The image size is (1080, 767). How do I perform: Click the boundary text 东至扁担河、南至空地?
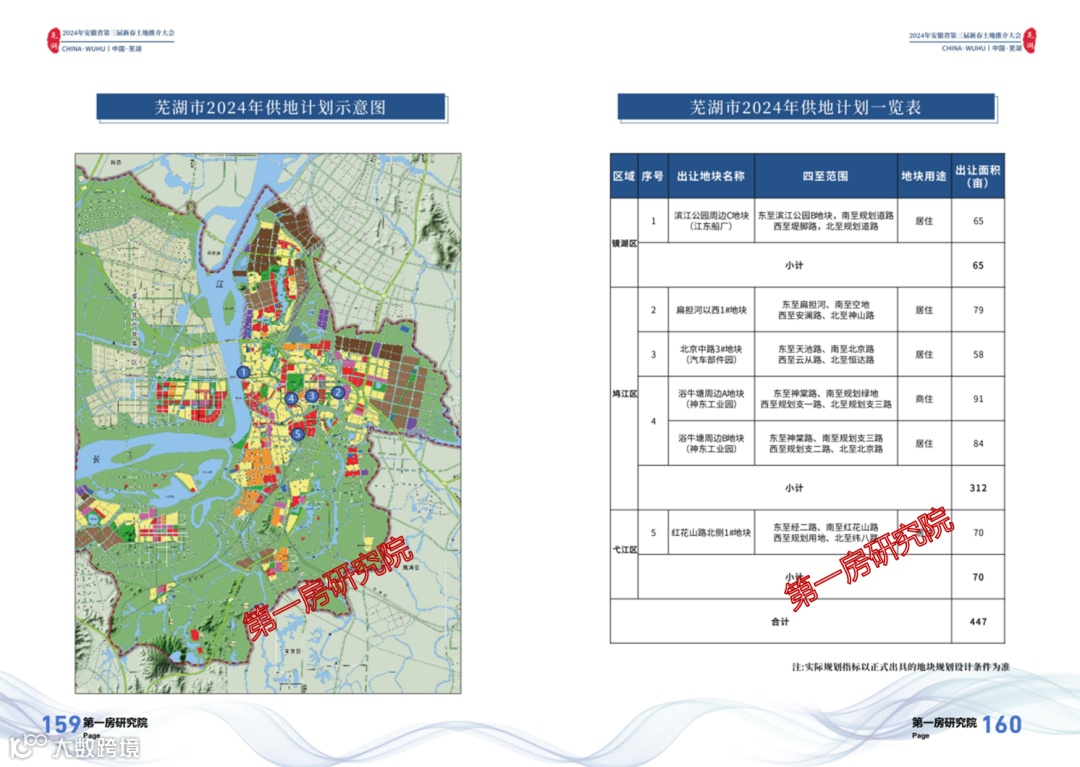click(x=826, y=304)
